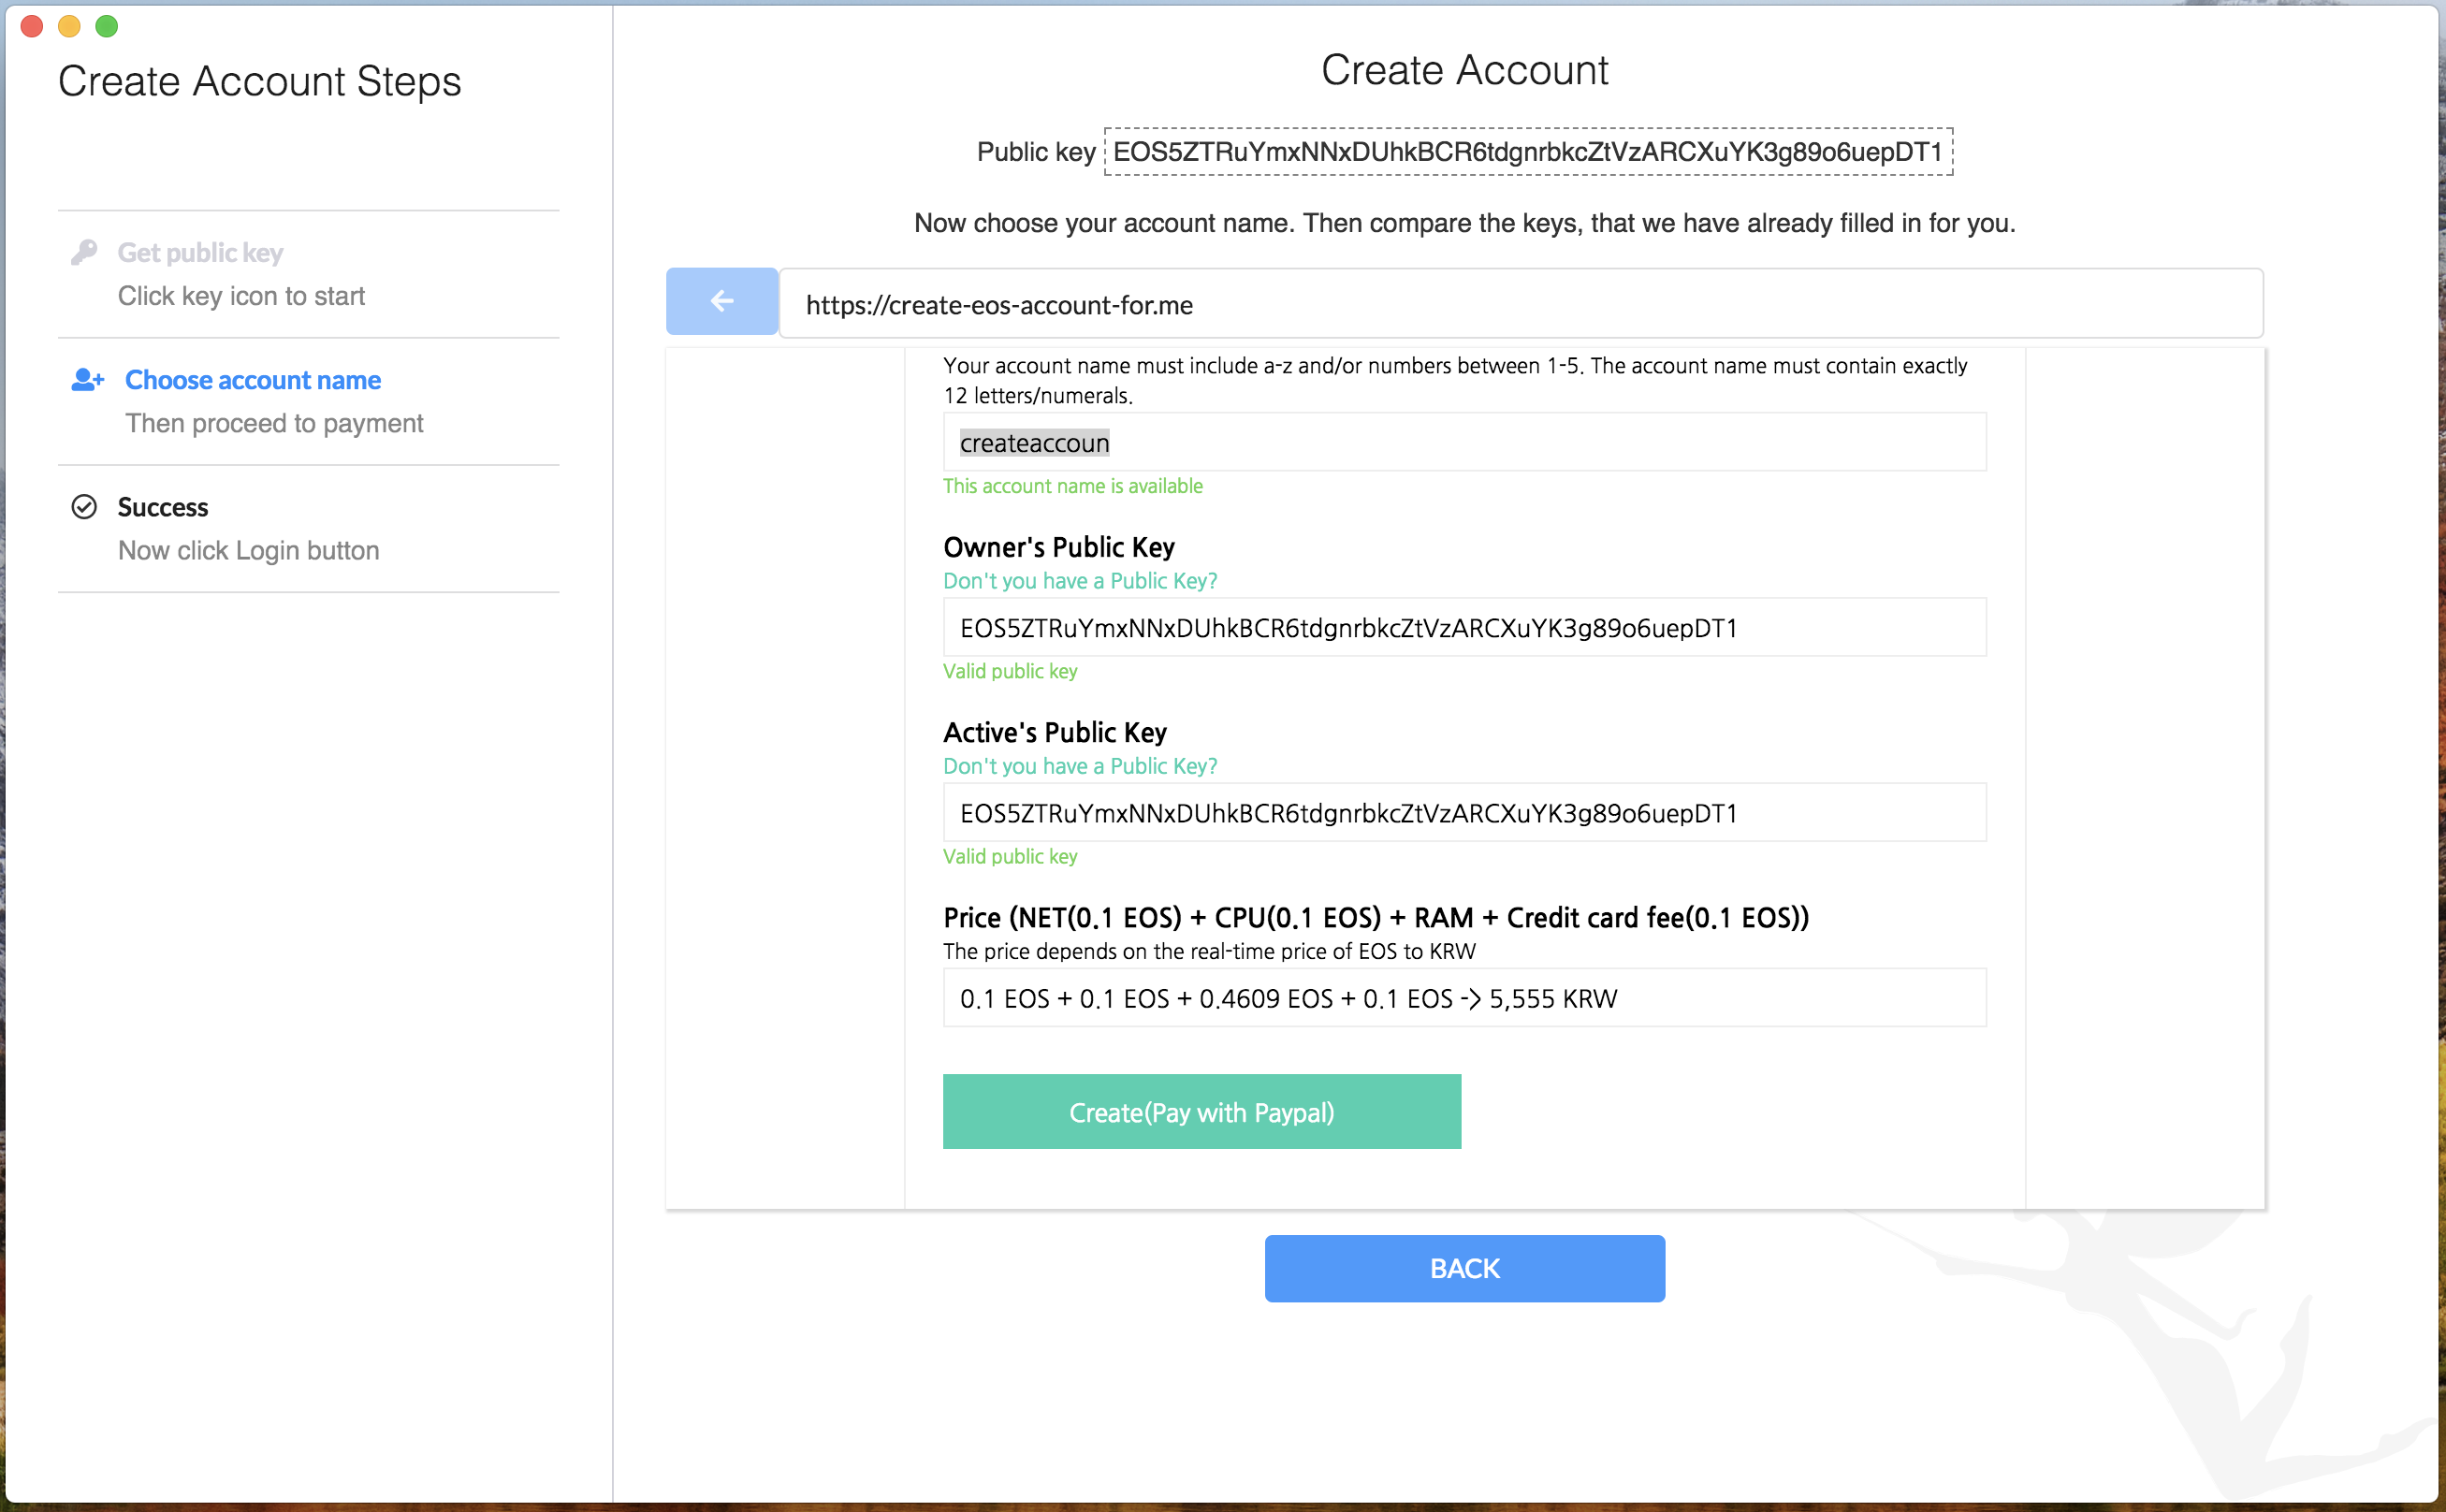This screenshot has width=2446, height=1512.
Task: Click the checkmark circle icon beside Success
Action: [x=84, y=507]
